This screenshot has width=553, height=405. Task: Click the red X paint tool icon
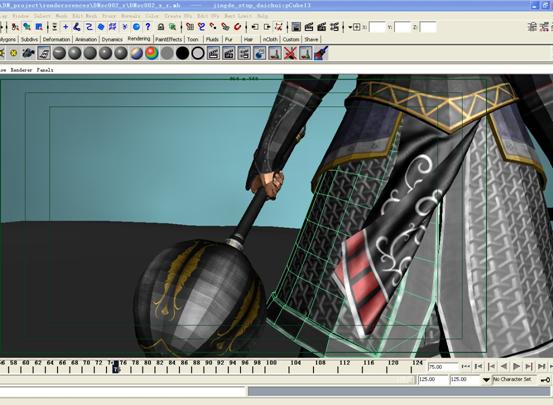pyautogui.click(x=290, y=53)
